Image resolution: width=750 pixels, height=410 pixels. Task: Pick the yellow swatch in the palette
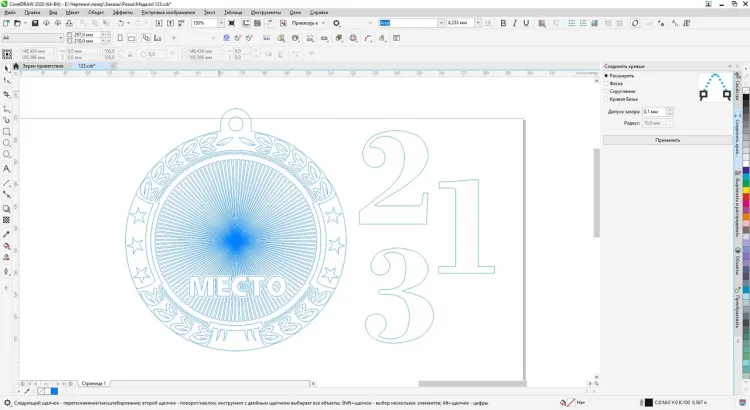click(x=746, y=190)
